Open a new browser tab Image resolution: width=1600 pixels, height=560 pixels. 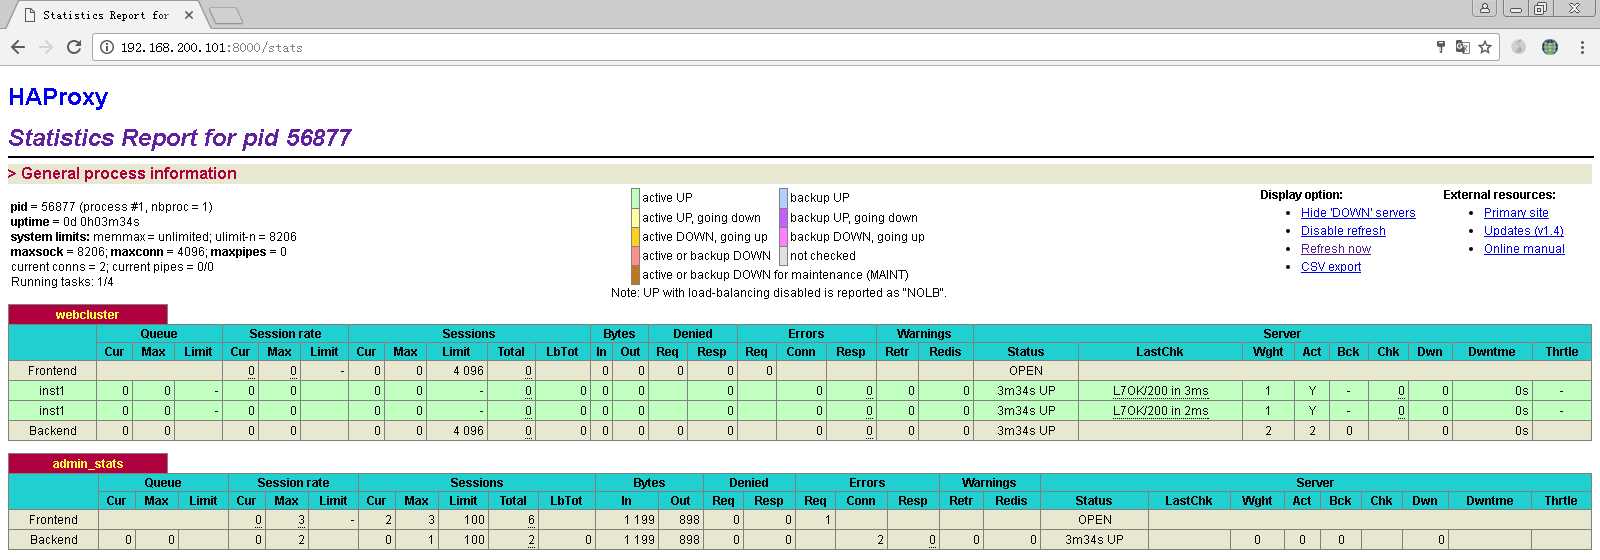click(227, 15)
